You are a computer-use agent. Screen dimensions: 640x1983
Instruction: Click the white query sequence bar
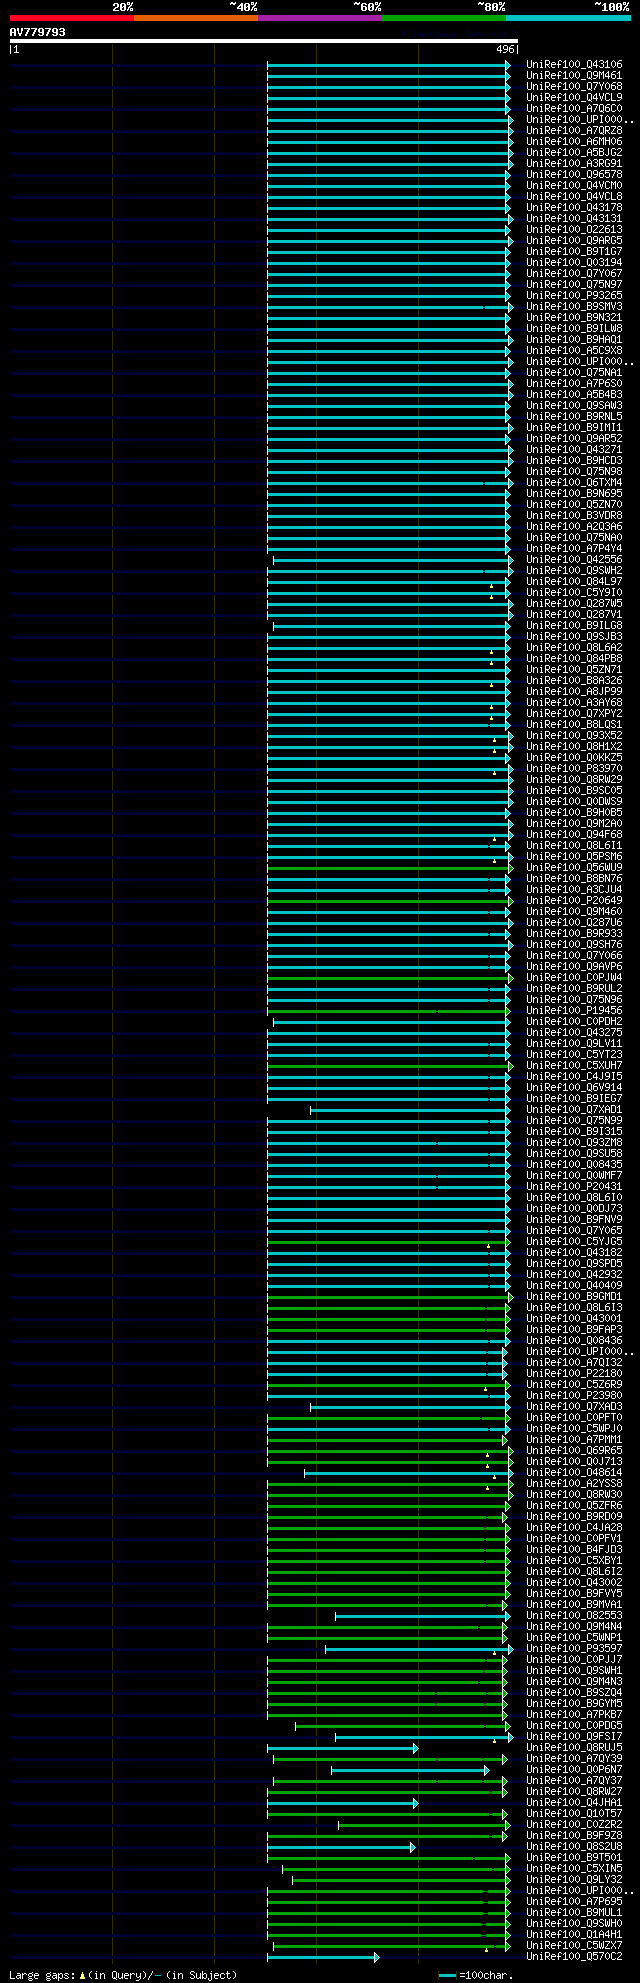[263, 41]
